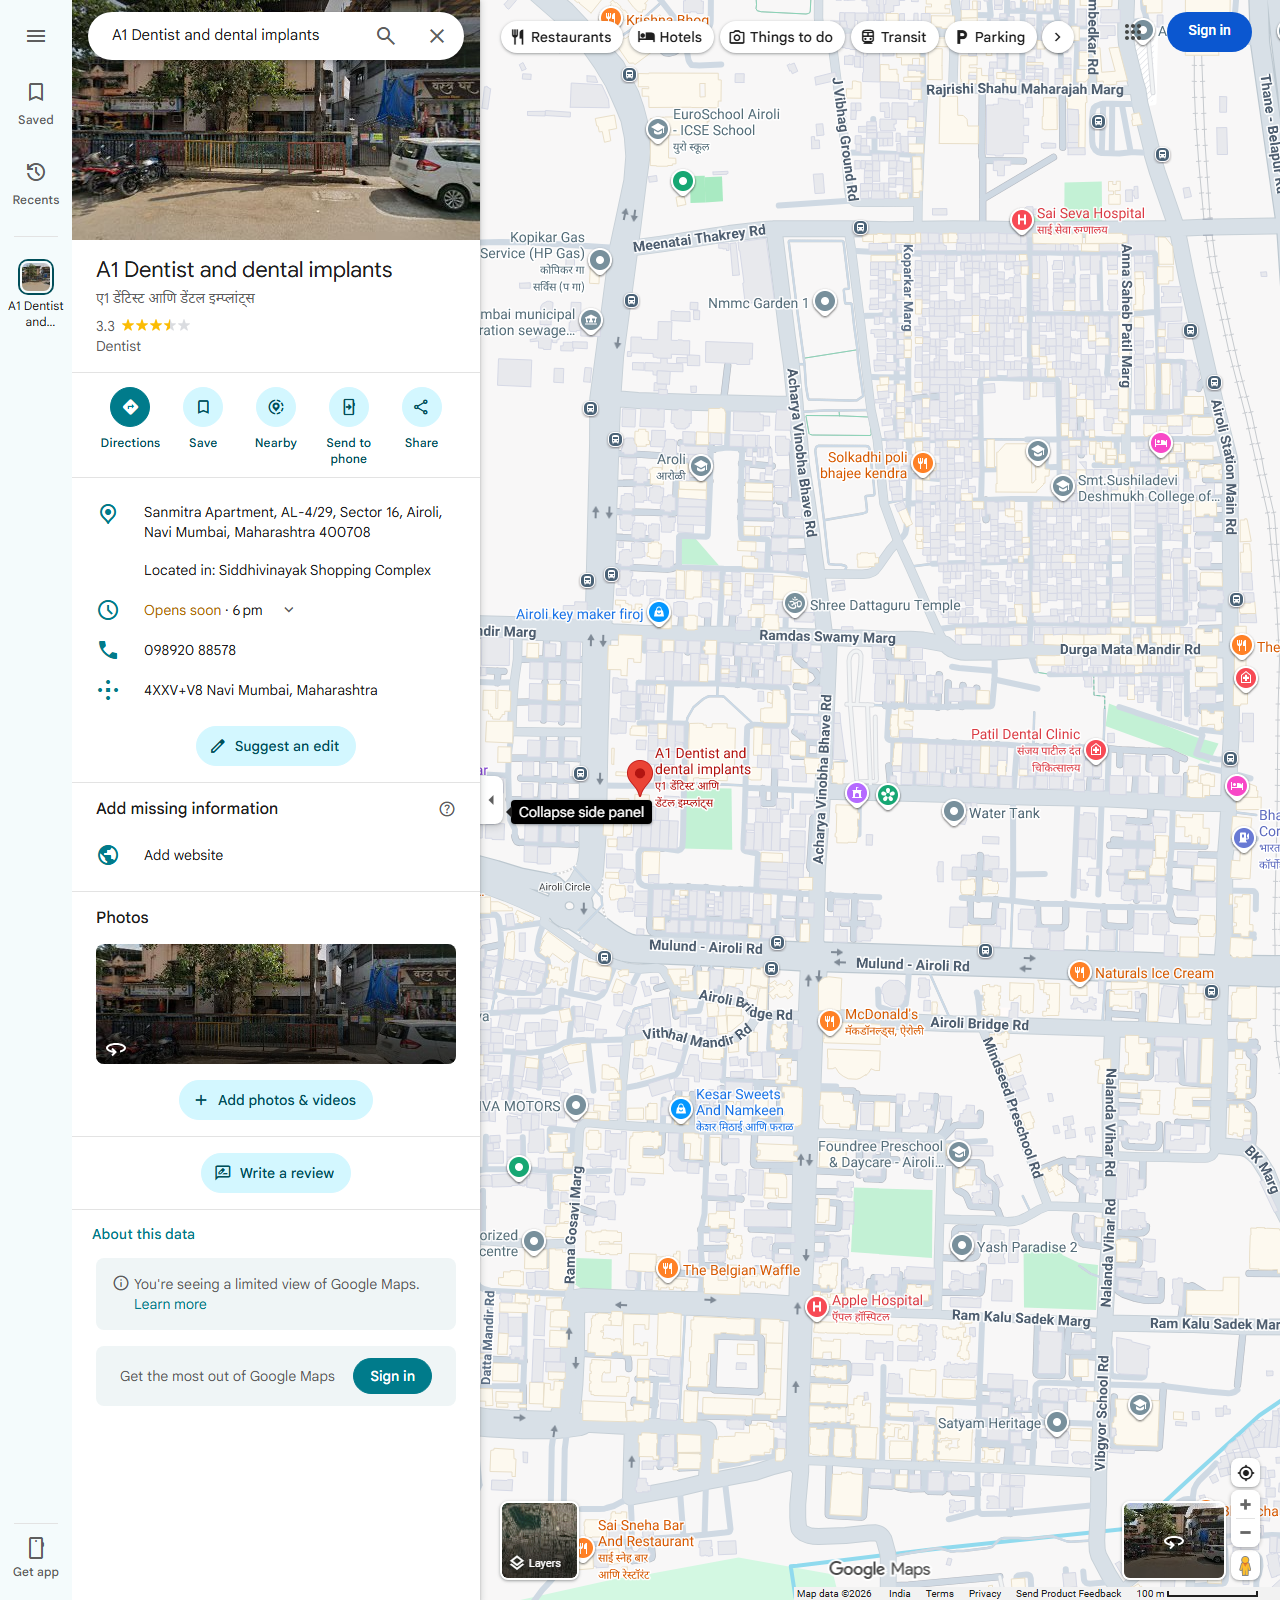Select McDonald's map marker
The height and width of the screenshot is (1600, 1280).
click(x=829, y=1021)
